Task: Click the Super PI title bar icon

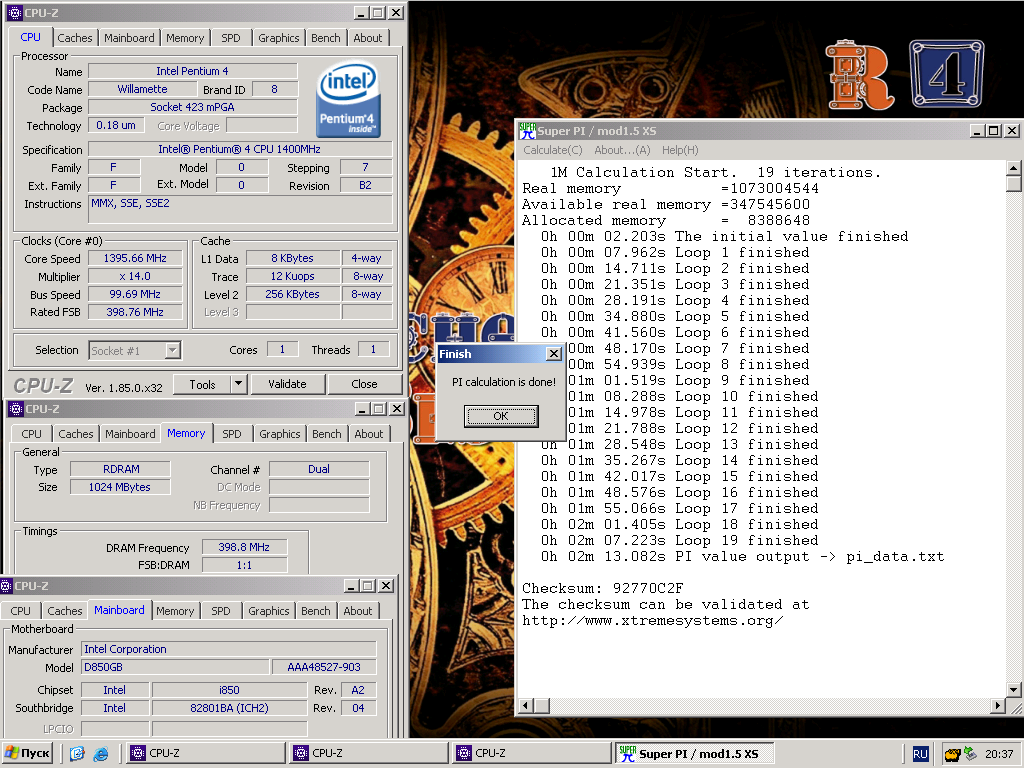Action: coord(527,131)
